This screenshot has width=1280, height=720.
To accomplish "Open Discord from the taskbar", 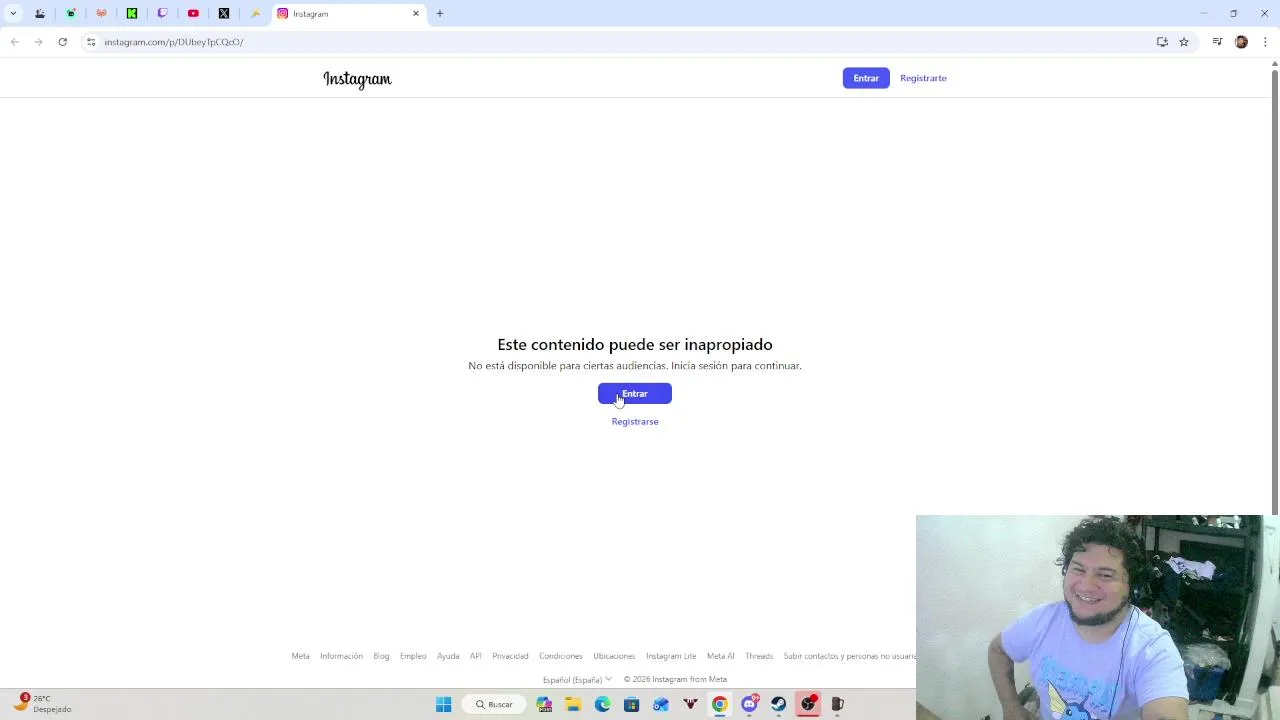I will (750, 704).
